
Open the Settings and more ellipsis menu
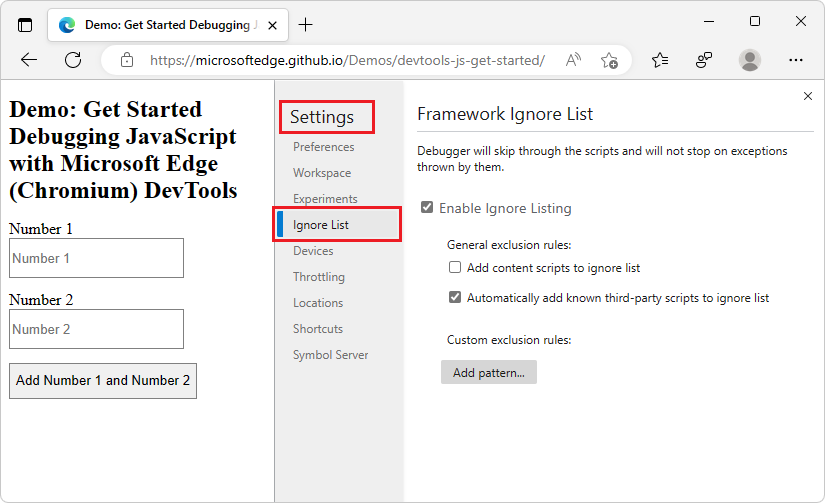tap(796, 60)
